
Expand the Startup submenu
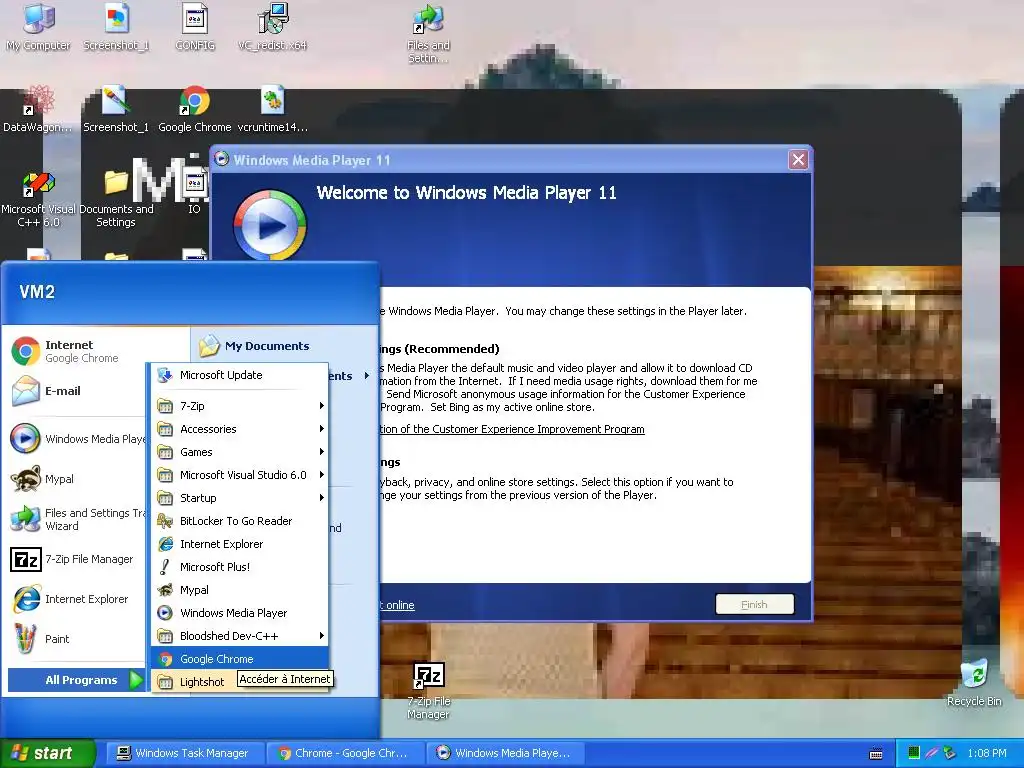click(x=240, y=498)
